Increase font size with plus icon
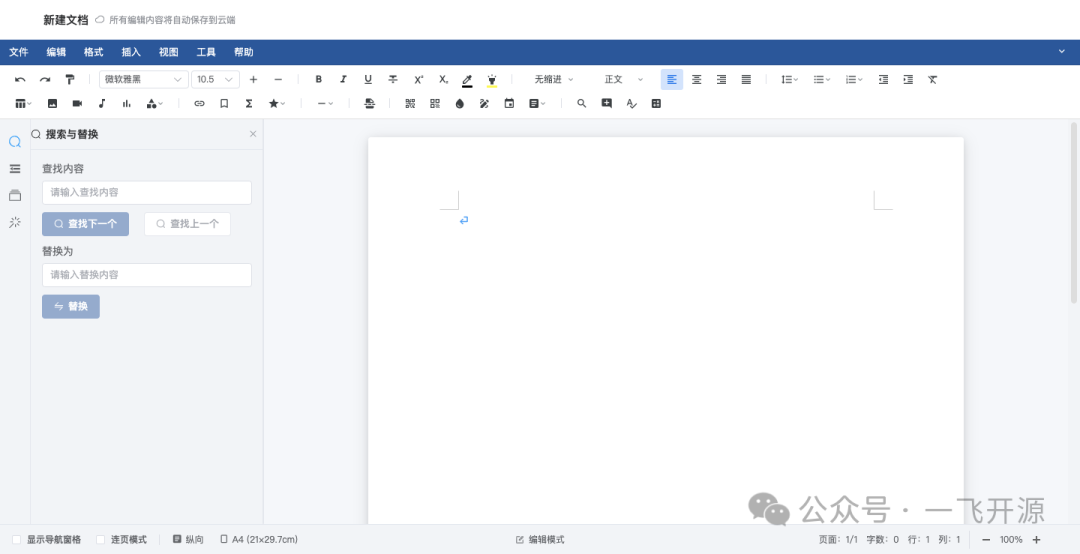The image size is (1080, 554). [x=253, y=80]
